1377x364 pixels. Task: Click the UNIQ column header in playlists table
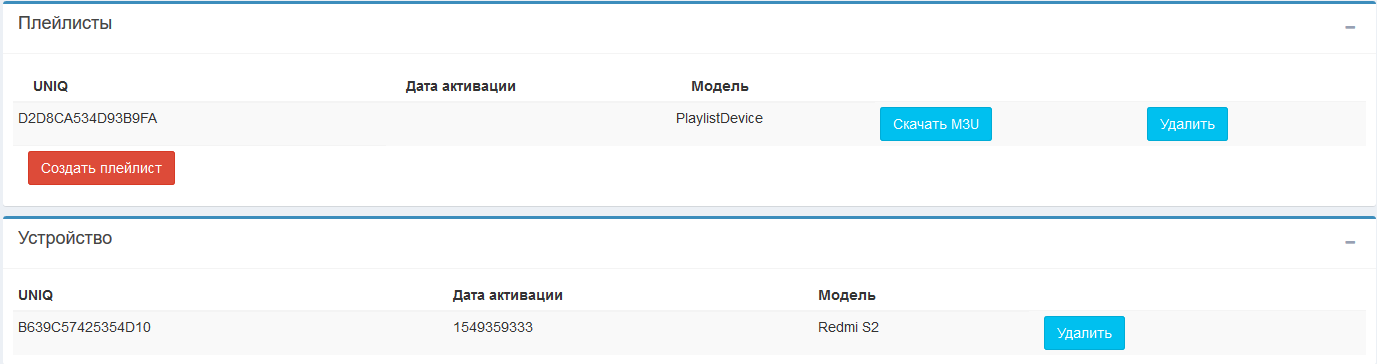click(x=50, y=86)
